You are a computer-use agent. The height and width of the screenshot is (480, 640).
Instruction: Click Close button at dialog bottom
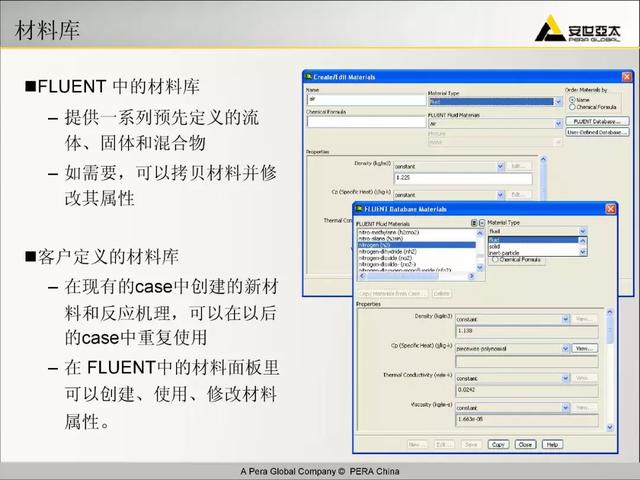[525, 444]
